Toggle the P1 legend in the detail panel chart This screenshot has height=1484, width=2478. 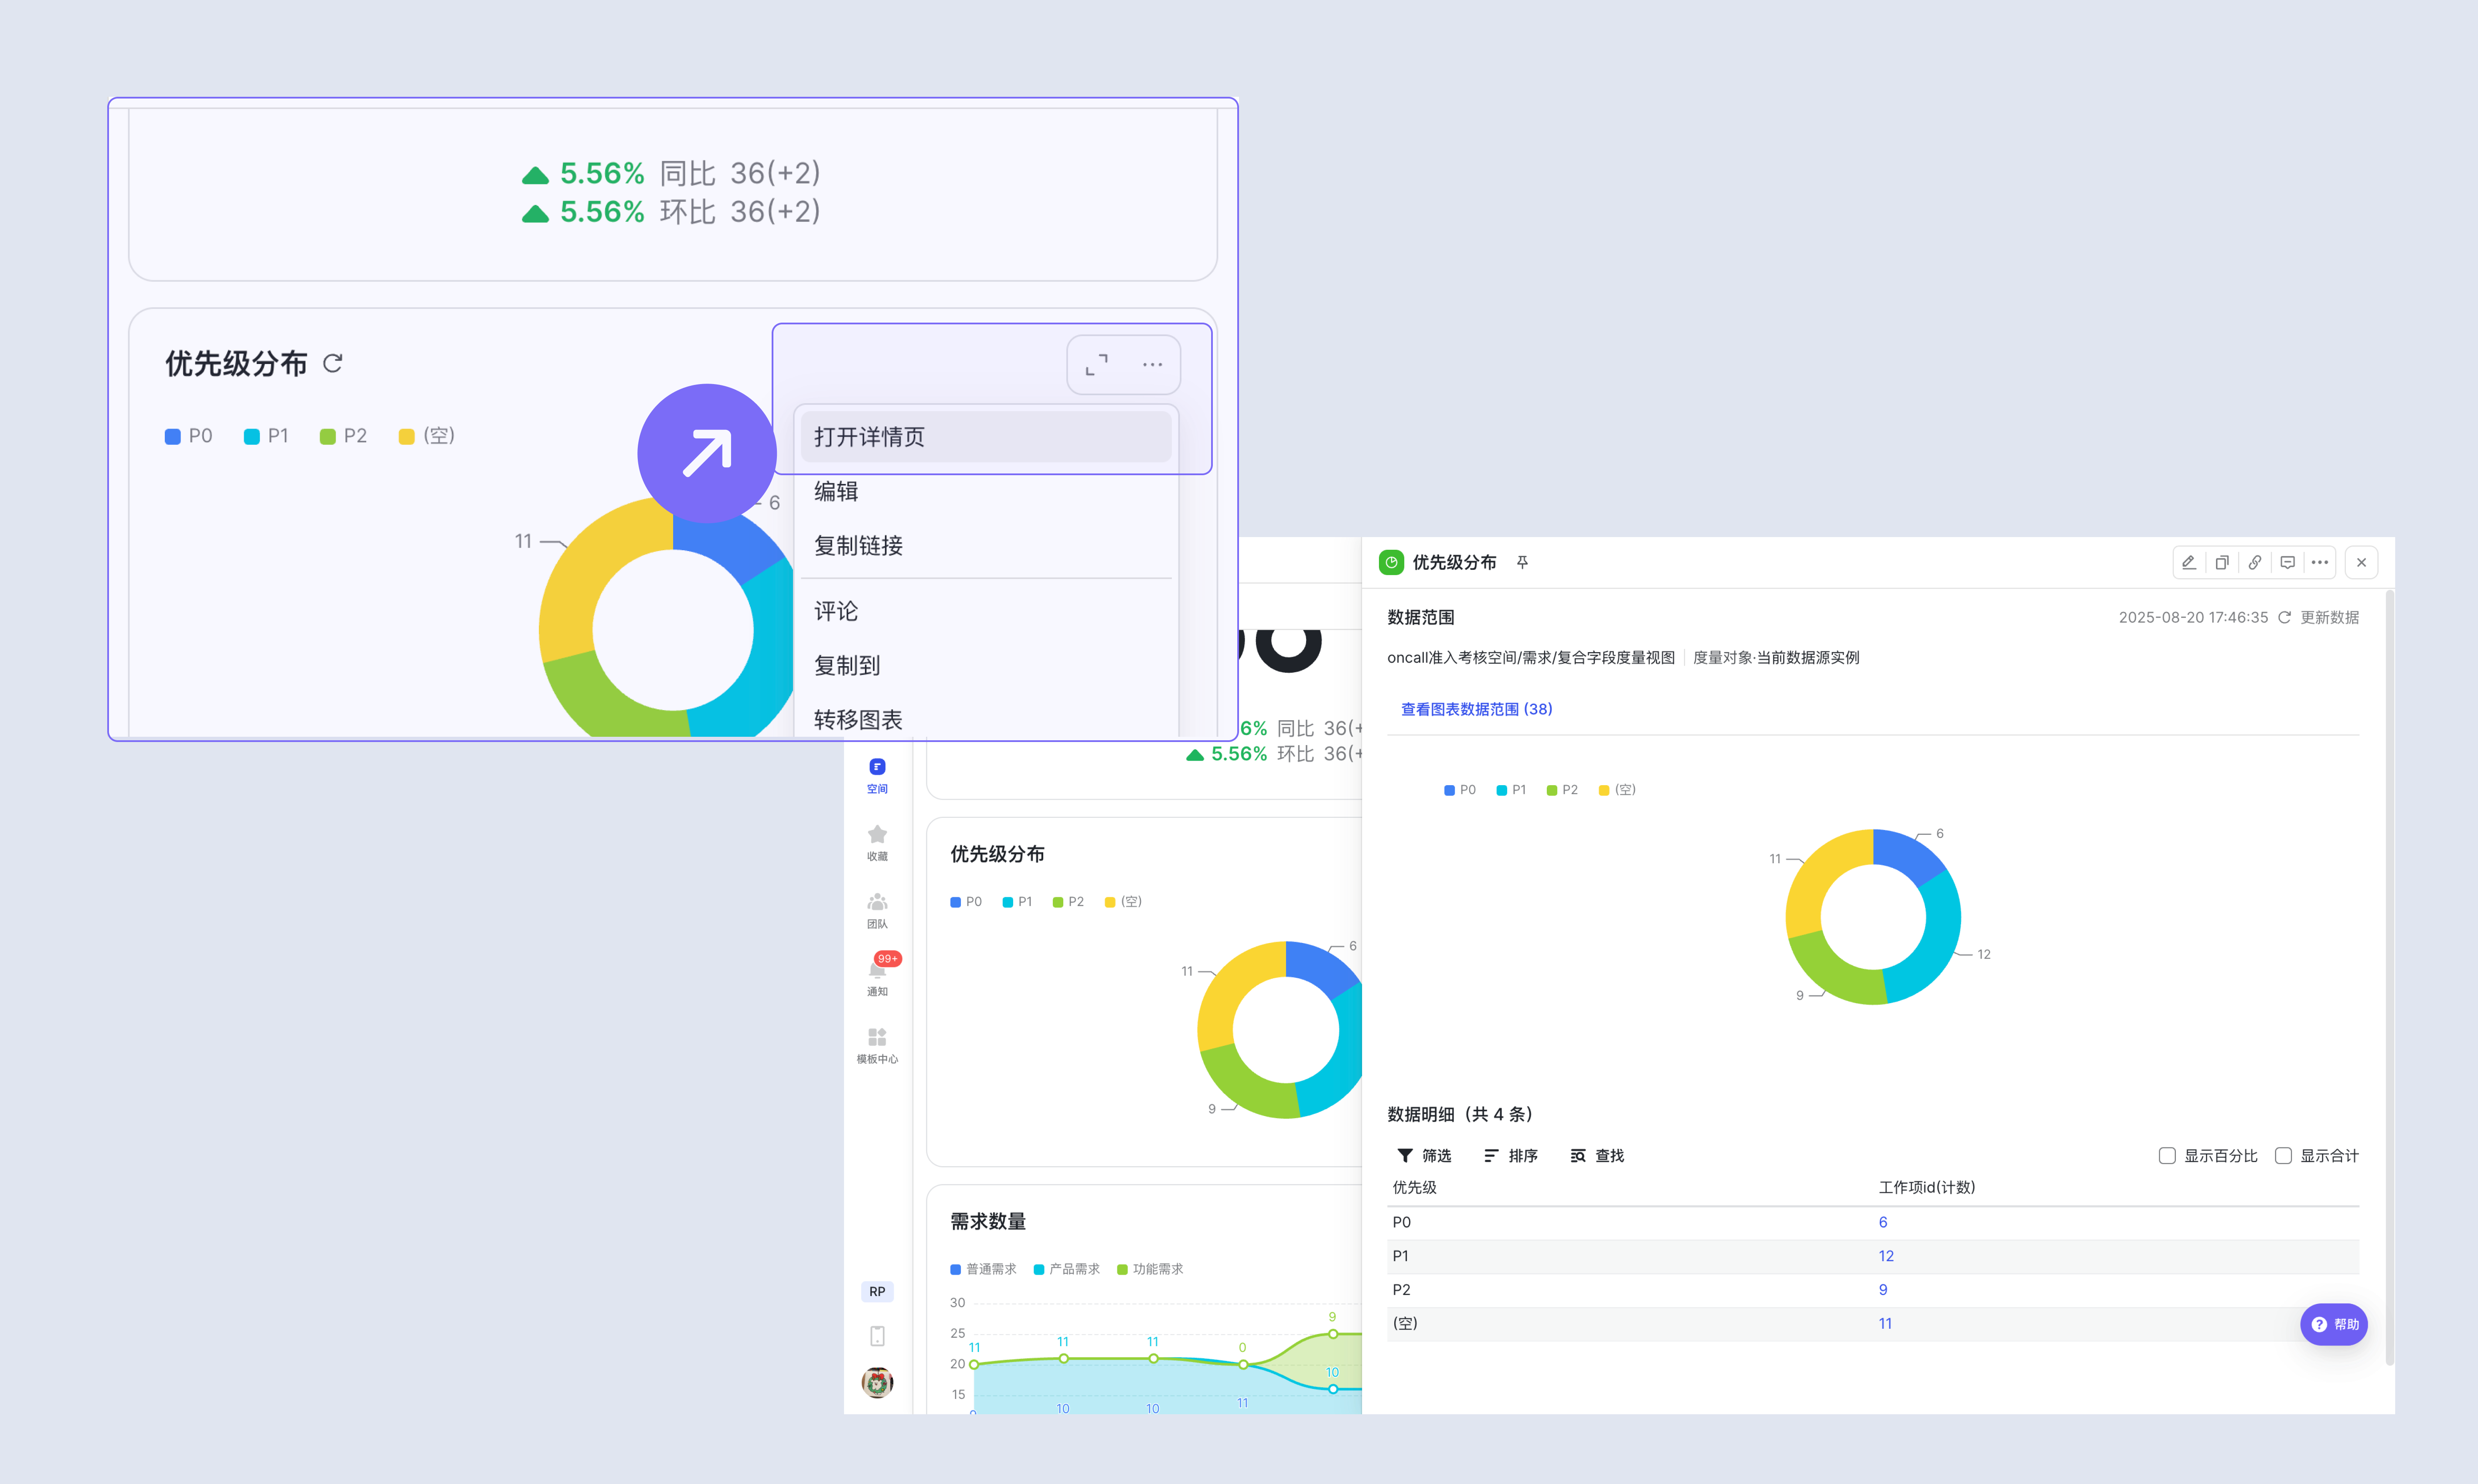(x=1511, y=790)
